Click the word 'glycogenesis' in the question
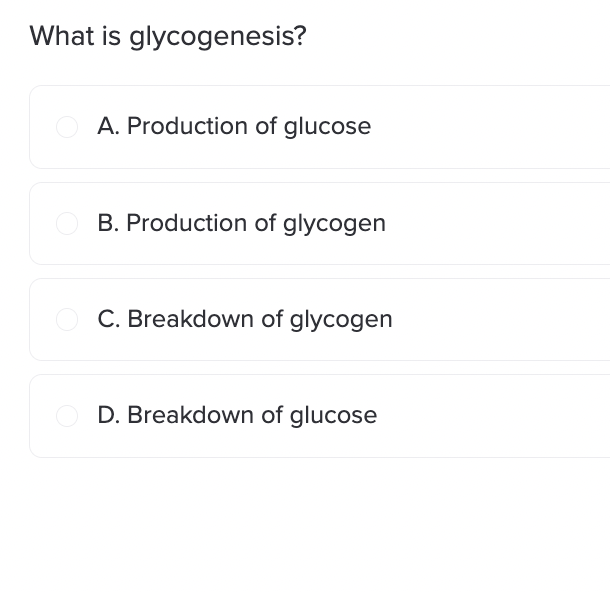 (212, 38)
